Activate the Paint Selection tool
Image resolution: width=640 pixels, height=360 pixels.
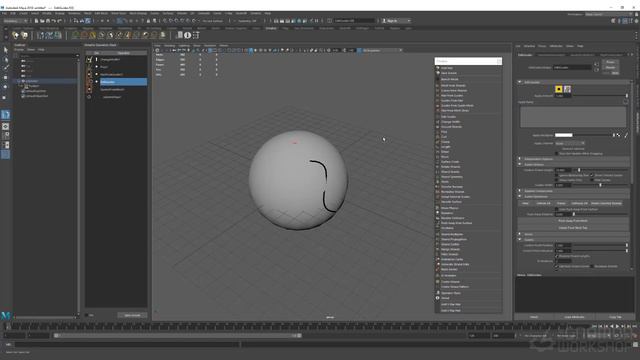[5, 68]
